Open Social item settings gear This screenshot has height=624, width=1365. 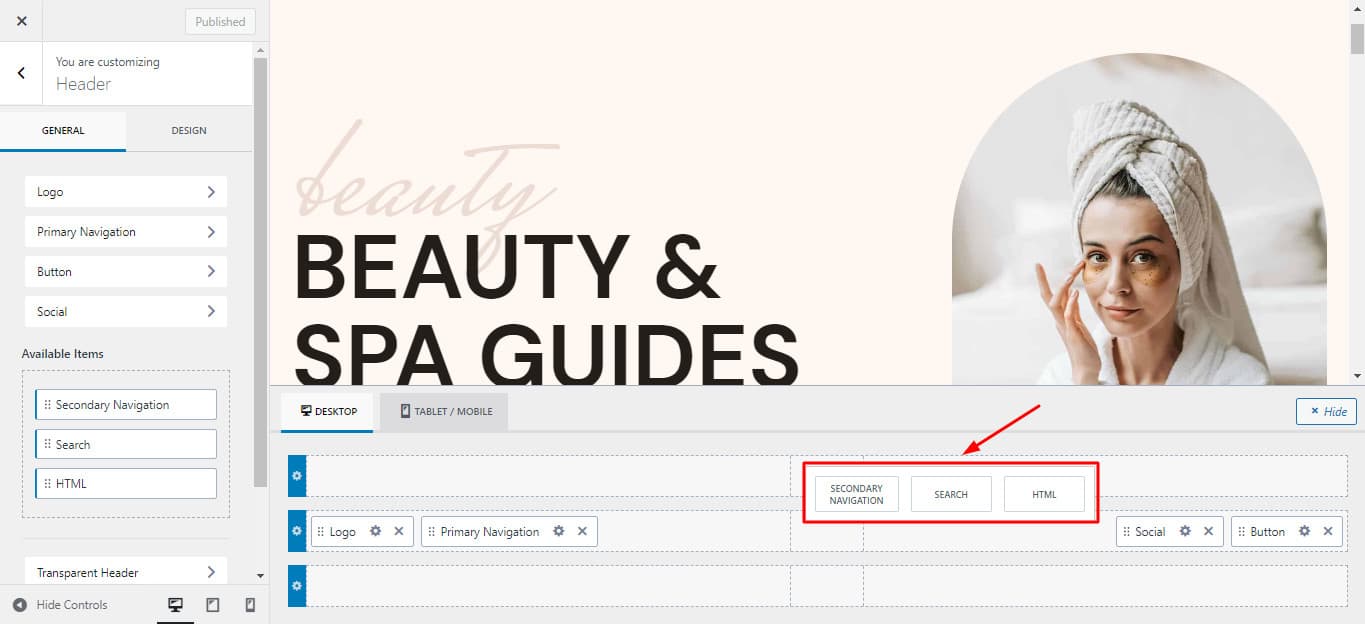tap(1185, 531)
